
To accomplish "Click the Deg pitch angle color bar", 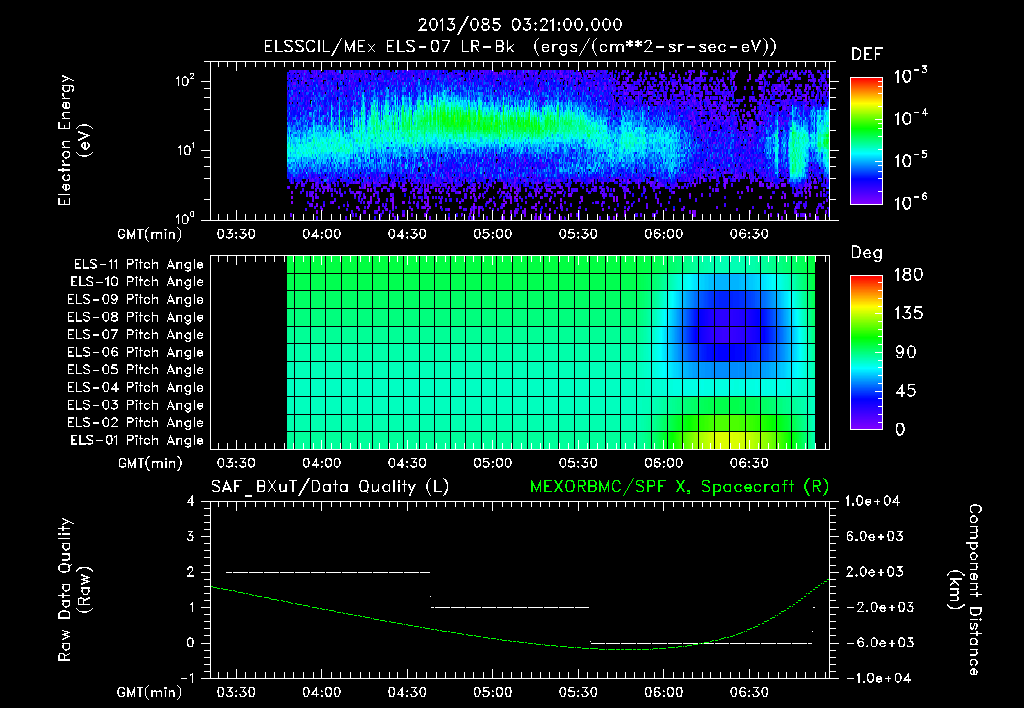I will pyautogui.click(x=867, y=352).
